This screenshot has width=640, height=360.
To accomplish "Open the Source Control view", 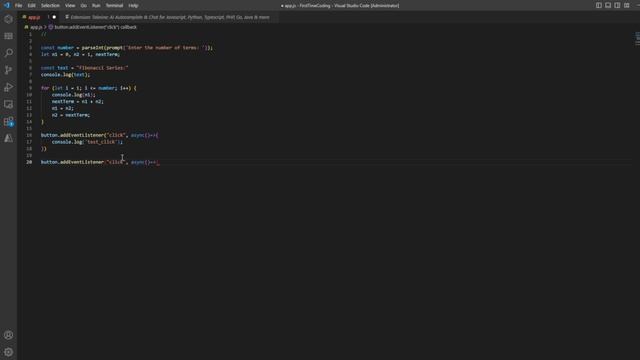I will (8, 70).
